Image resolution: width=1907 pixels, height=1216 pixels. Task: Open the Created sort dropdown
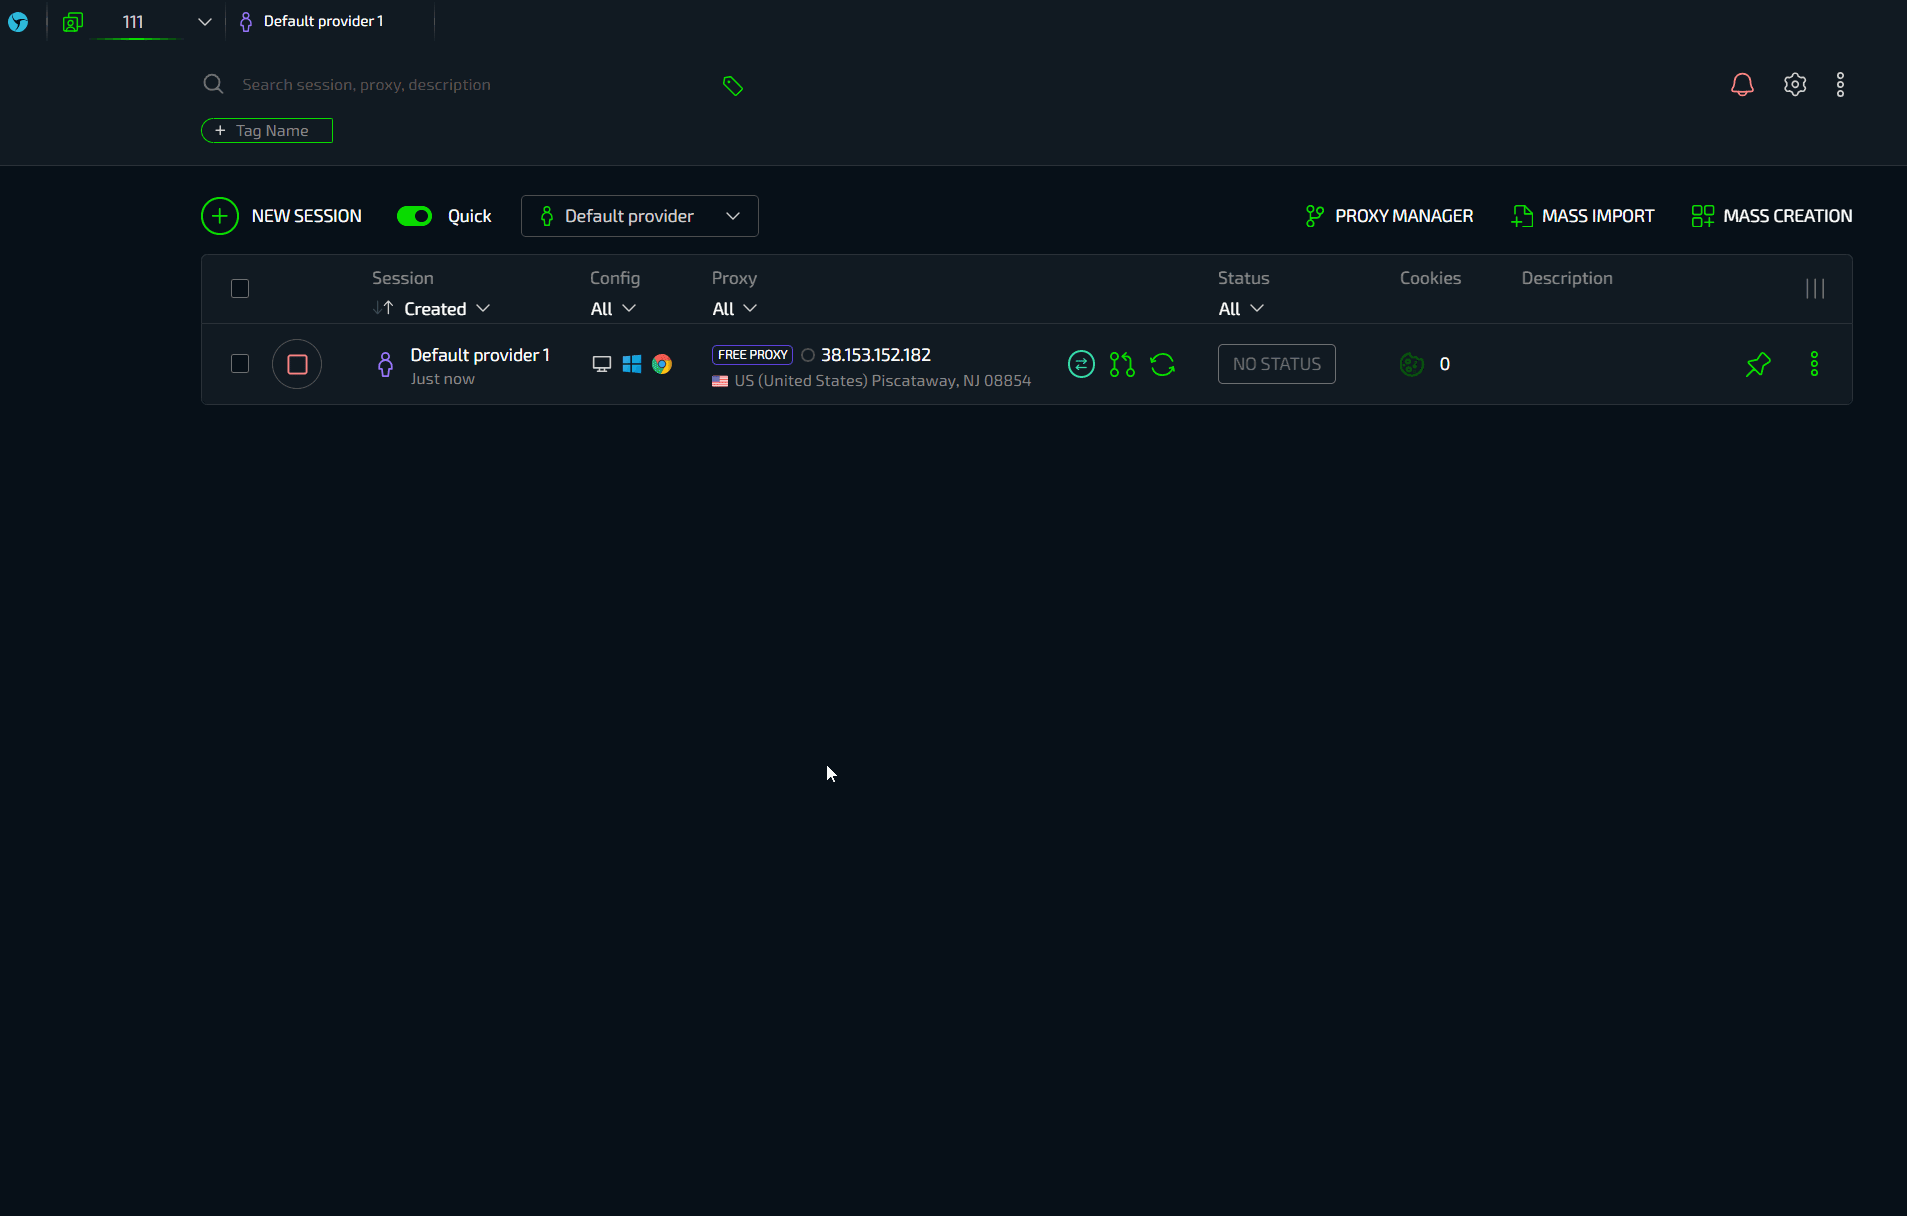click(x=446, y=309)
